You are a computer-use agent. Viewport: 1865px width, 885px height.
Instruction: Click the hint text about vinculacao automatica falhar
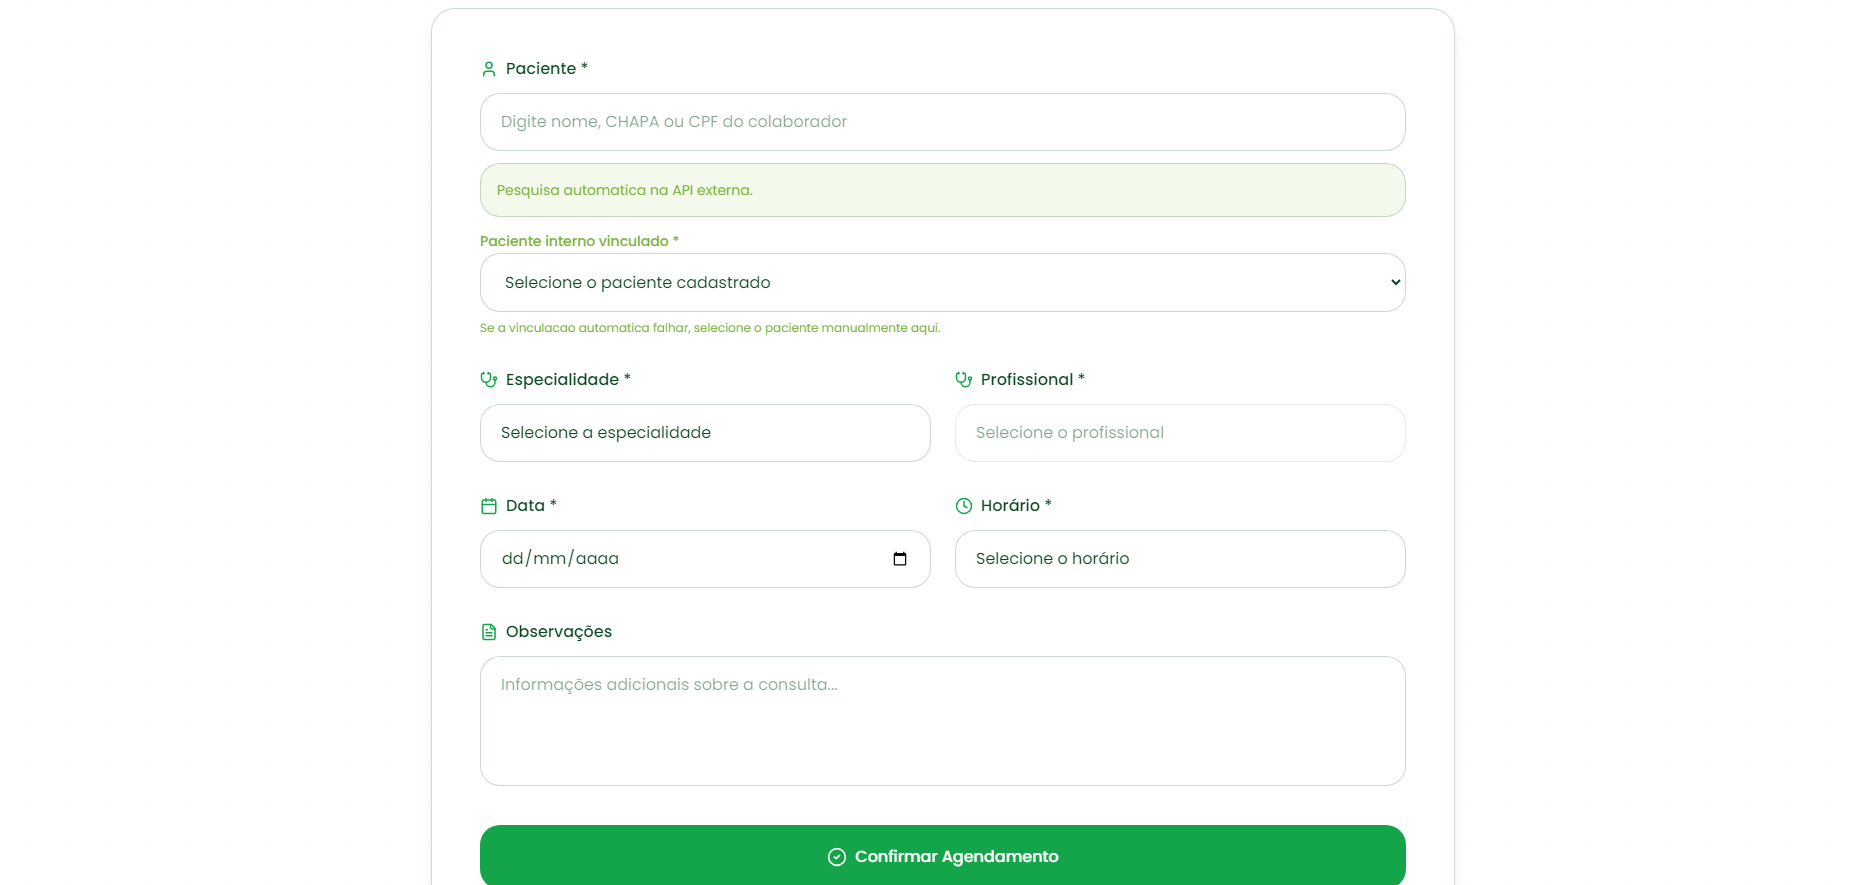[x=710, y=328]
